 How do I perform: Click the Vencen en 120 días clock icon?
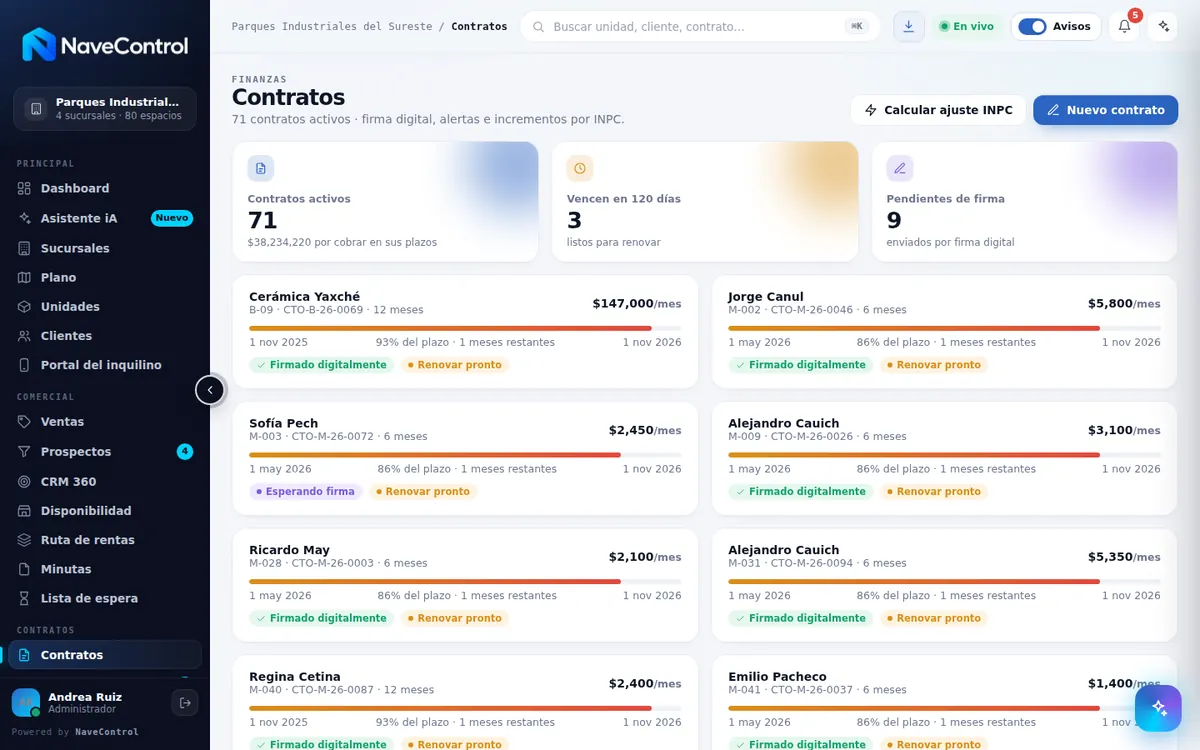580,168
